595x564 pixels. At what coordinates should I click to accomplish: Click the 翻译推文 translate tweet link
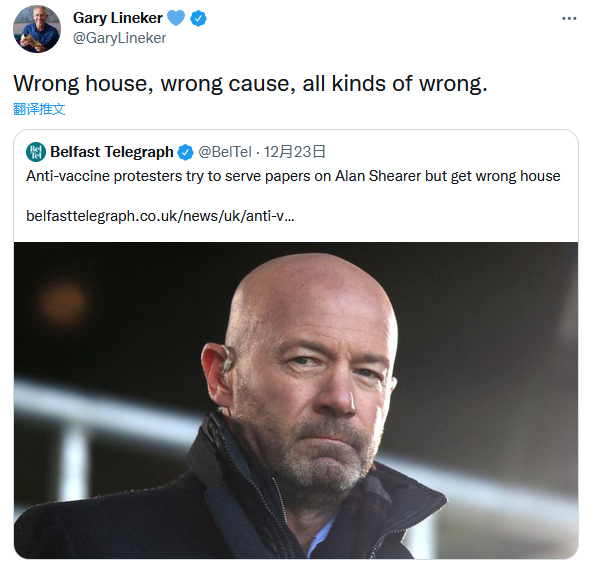pos(39,109)
